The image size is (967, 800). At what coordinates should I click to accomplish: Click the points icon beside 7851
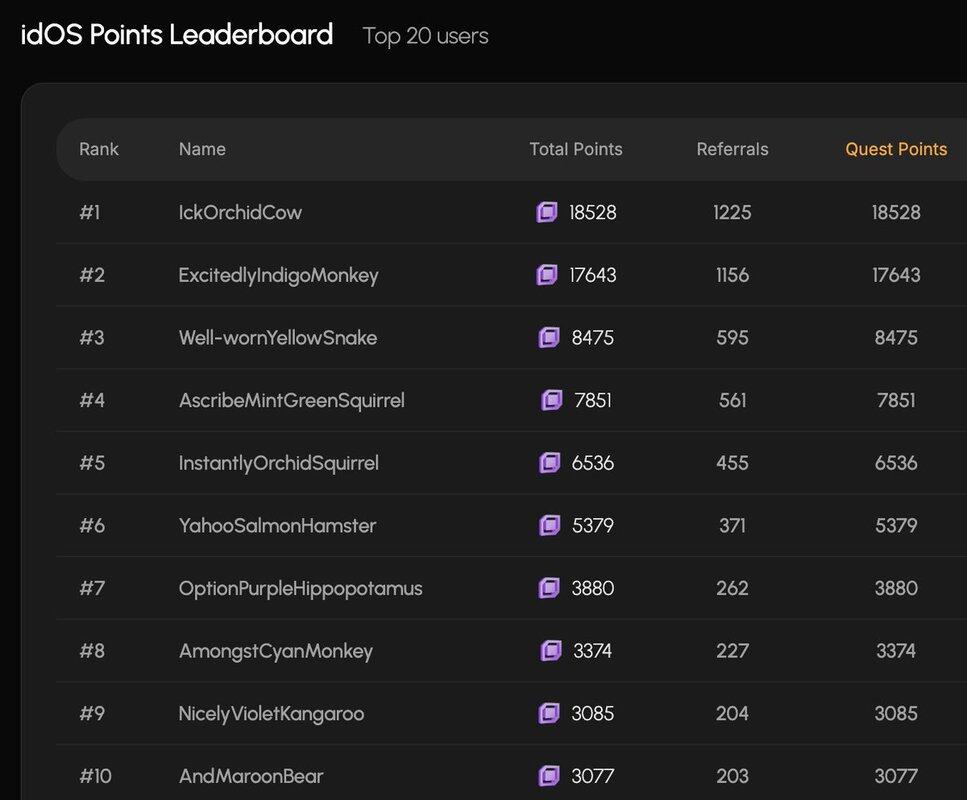coord(551,400)
